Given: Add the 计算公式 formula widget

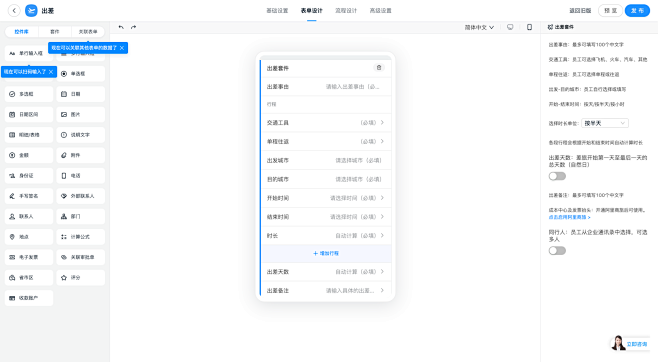Looking at the screenshot, I should (81, 237).
